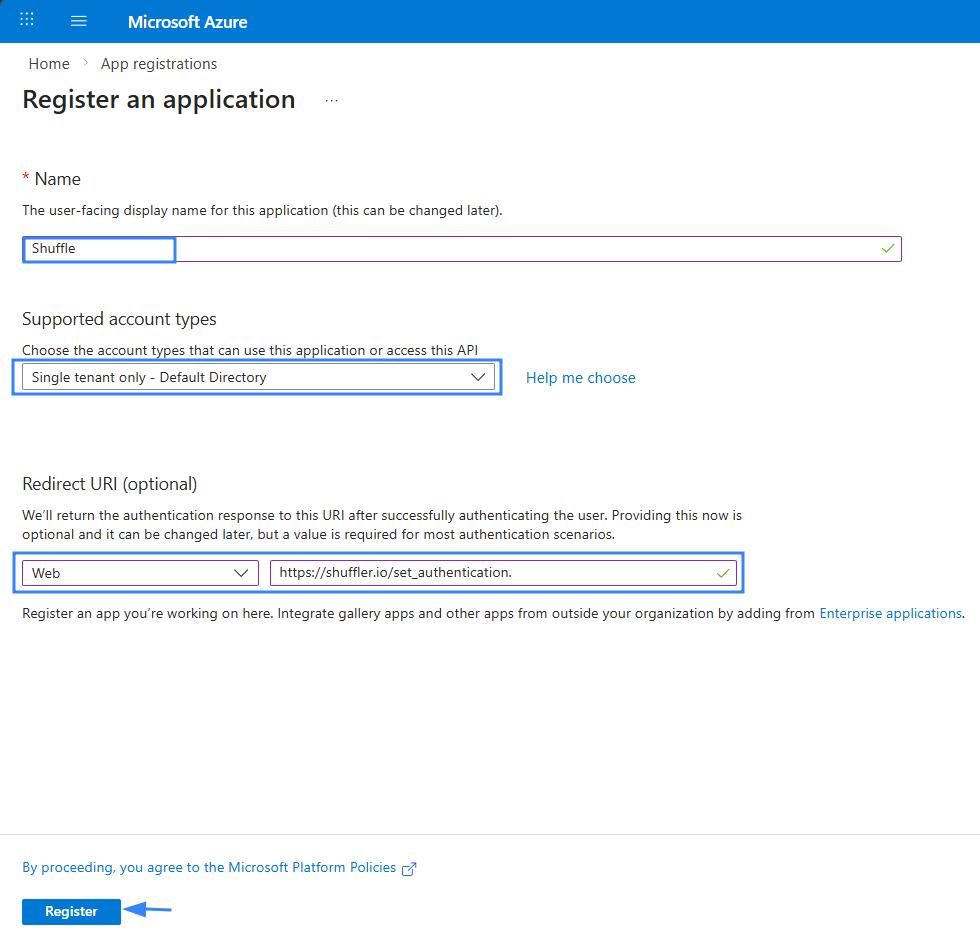Open the ellipsis menu next to page title
Image resolution: width=980 pixels, height=935 pixels.
click(331, 100)
